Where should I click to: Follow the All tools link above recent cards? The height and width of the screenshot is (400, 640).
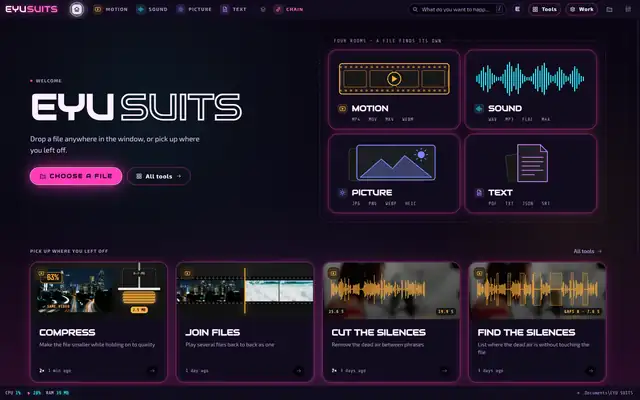tap(587, 251)
